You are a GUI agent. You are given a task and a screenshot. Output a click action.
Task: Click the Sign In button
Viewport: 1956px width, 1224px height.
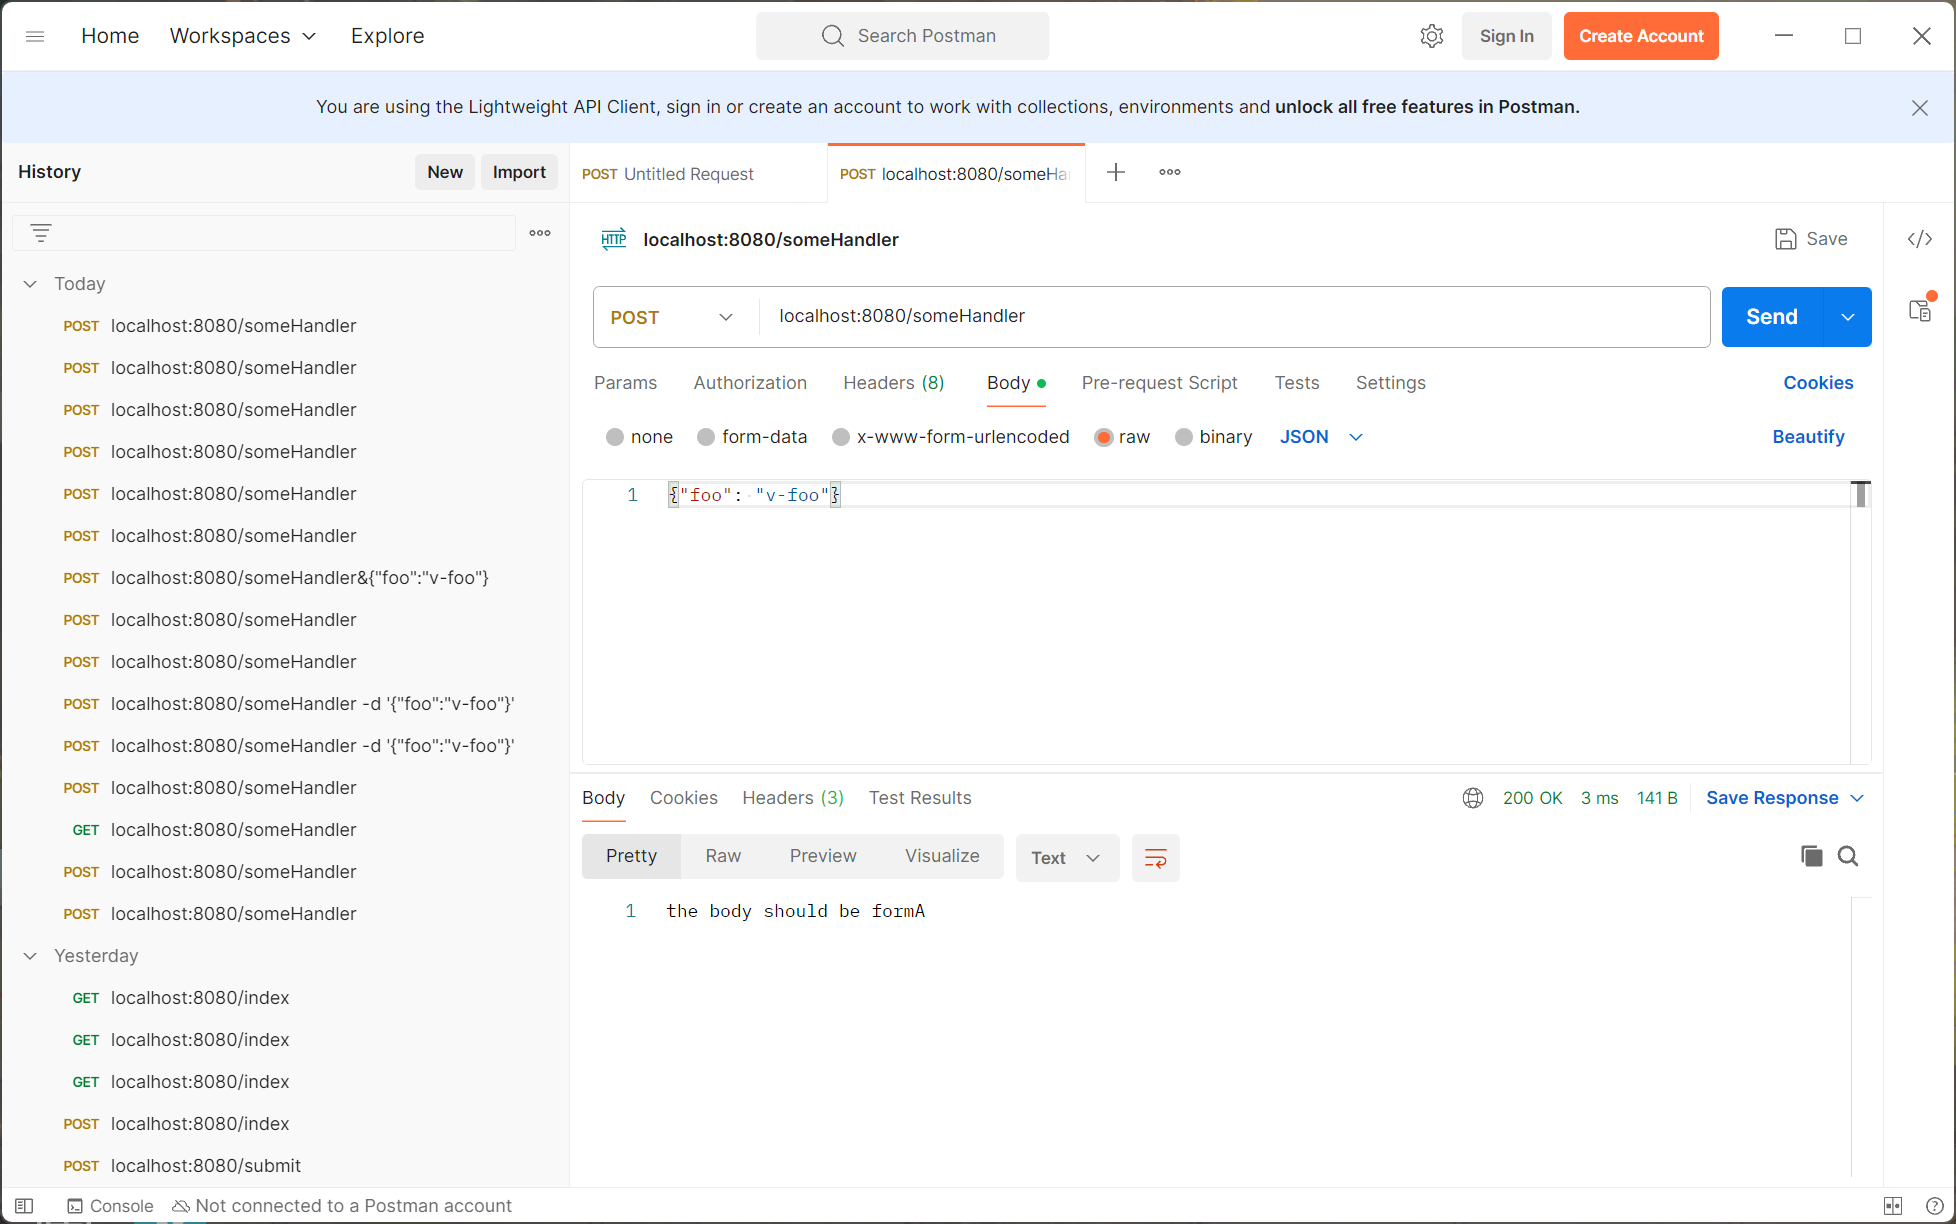(1507, 36)
